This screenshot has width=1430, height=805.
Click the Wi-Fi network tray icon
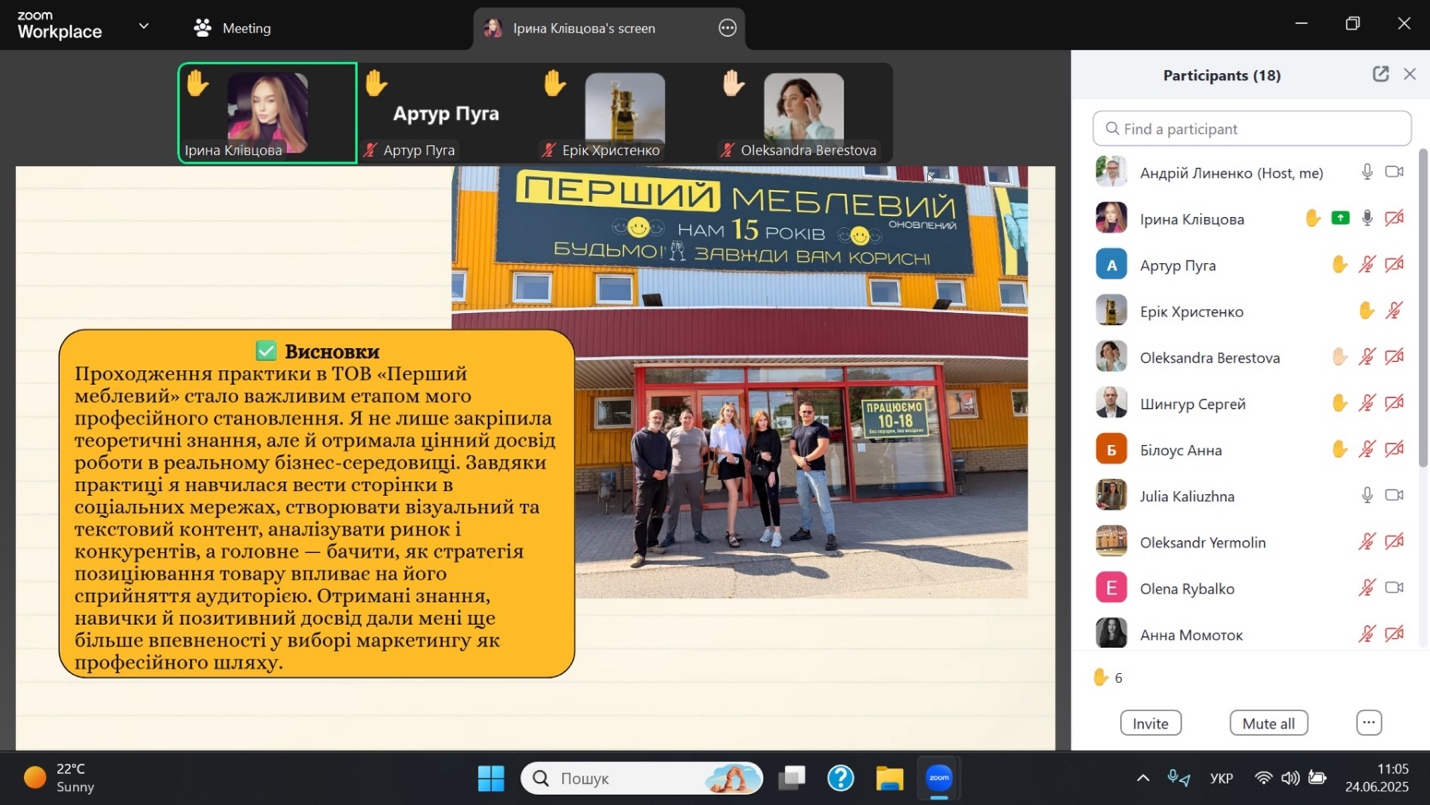click(1264, 778)
